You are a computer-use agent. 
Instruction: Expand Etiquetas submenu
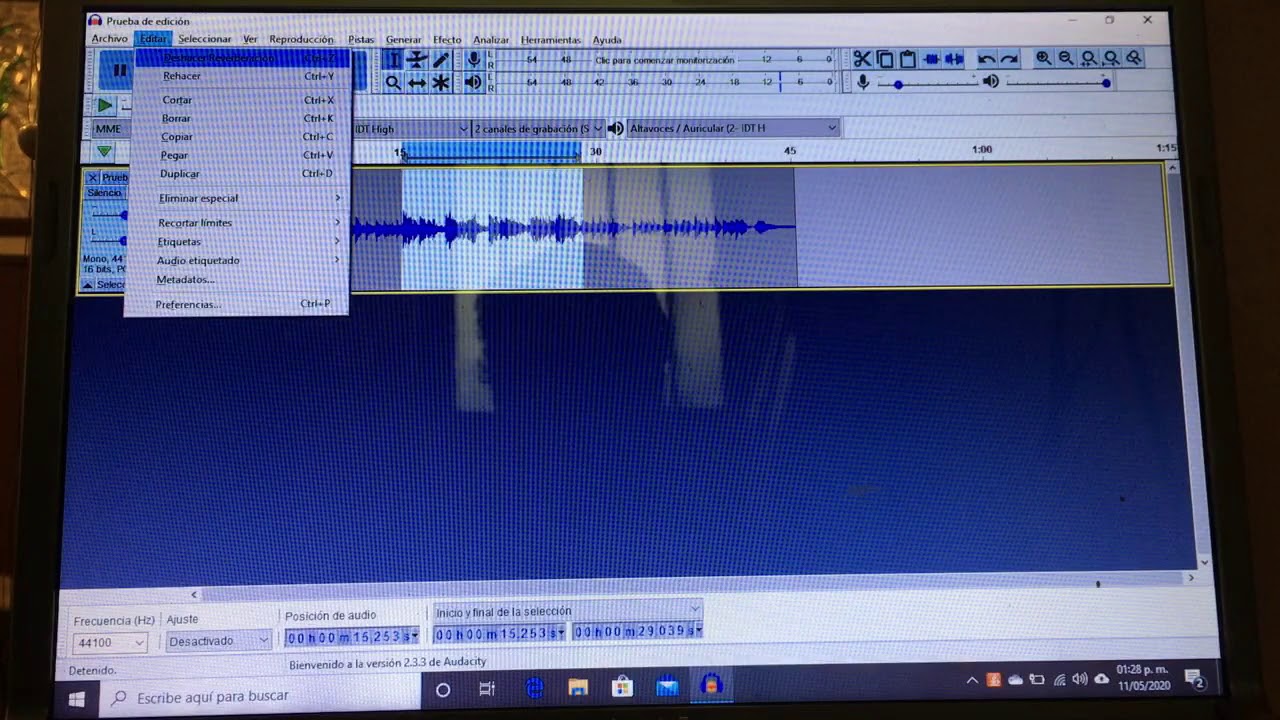[x=238, y=242]
